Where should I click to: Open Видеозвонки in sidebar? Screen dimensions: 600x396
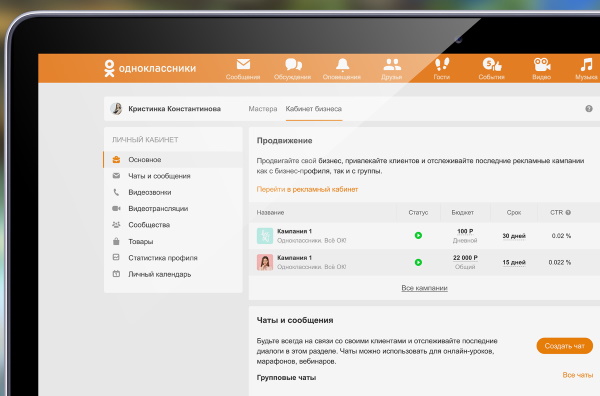point(150,192)
